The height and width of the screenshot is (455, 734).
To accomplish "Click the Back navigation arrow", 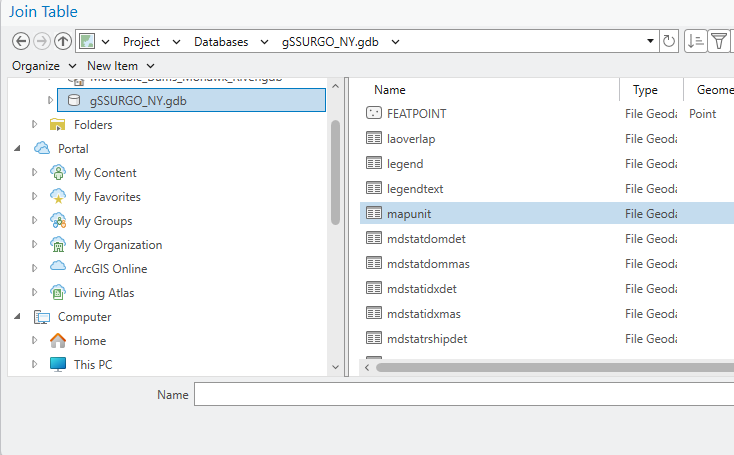I will [x=21, y=42].
